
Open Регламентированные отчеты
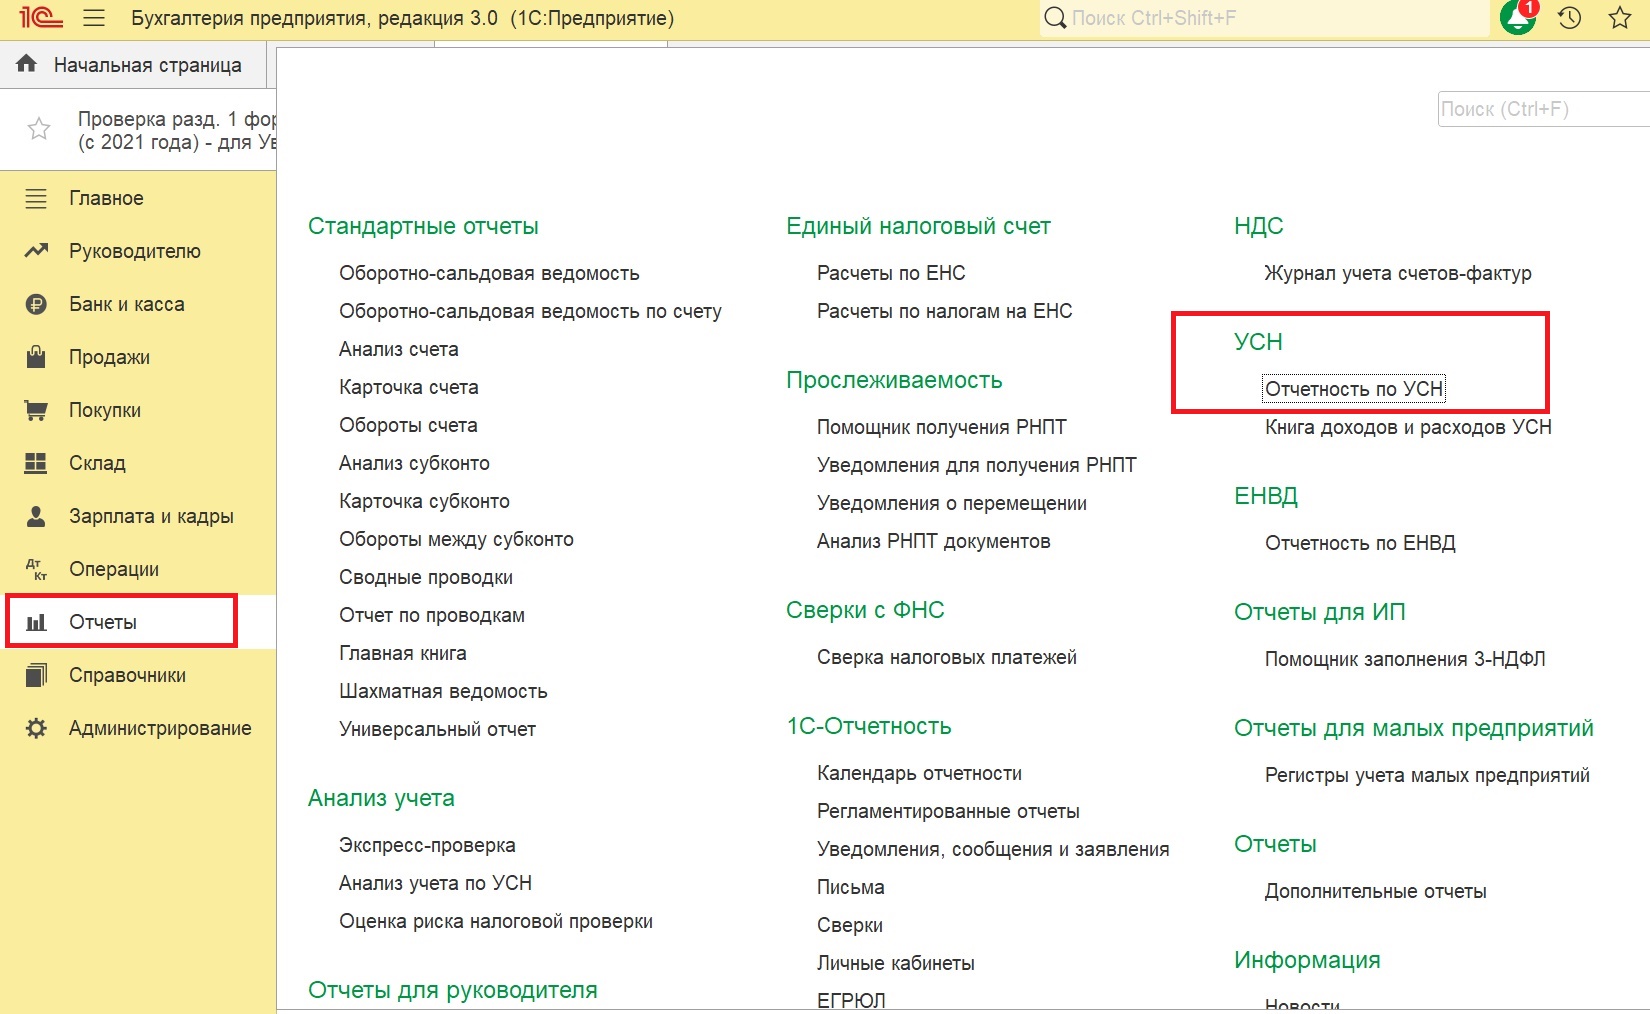coord(948,811)
